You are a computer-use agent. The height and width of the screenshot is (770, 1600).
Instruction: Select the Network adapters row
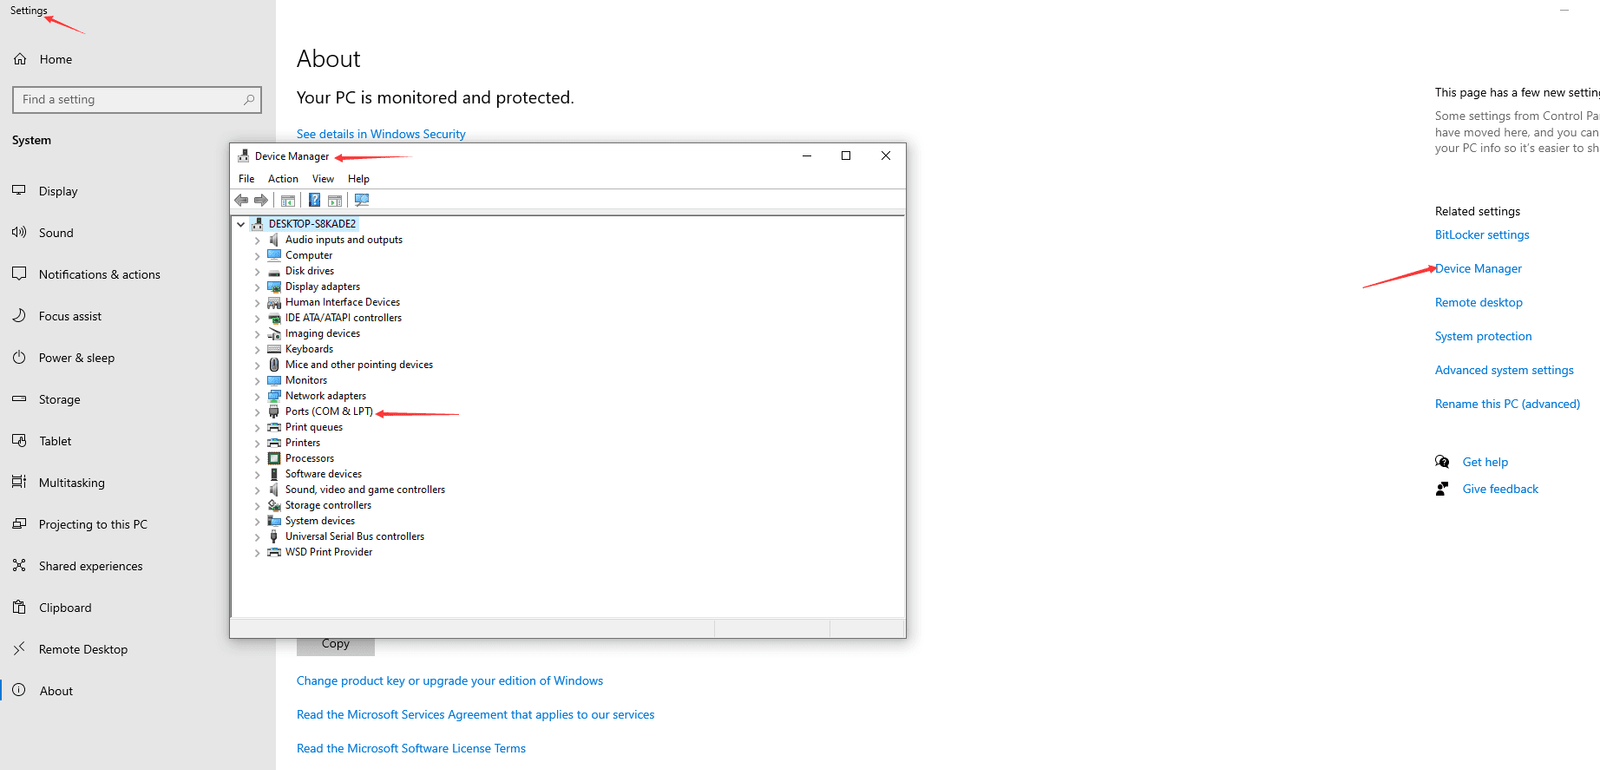coord(326,396)
